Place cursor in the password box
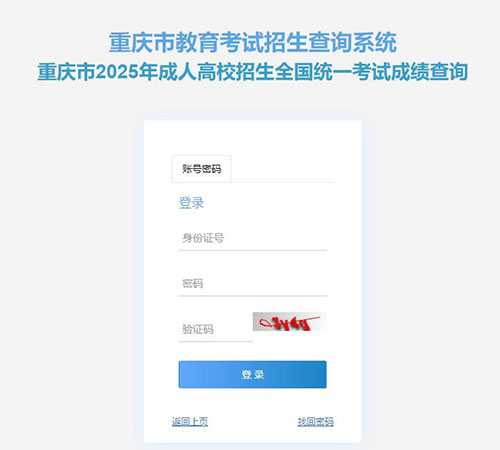 (252, 284)
